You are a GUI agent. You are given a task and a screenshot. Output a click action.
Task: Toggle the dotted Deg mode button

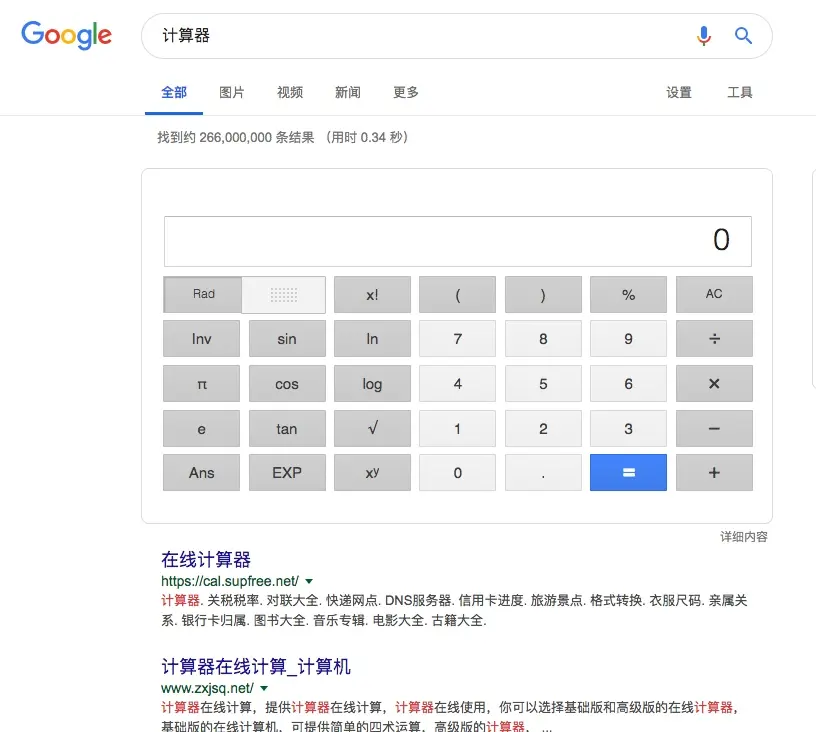[284, 294]
